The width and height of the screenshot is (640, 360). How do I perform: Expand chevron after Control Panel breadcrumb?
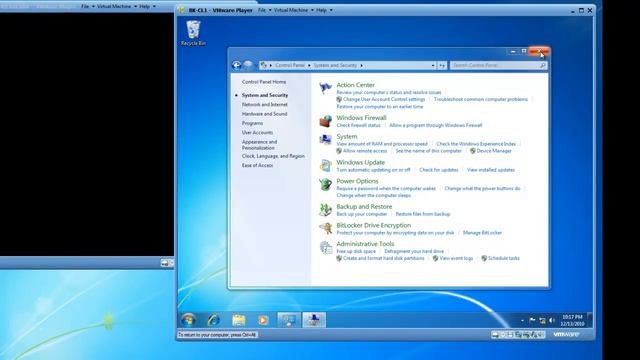pos(309,65)
